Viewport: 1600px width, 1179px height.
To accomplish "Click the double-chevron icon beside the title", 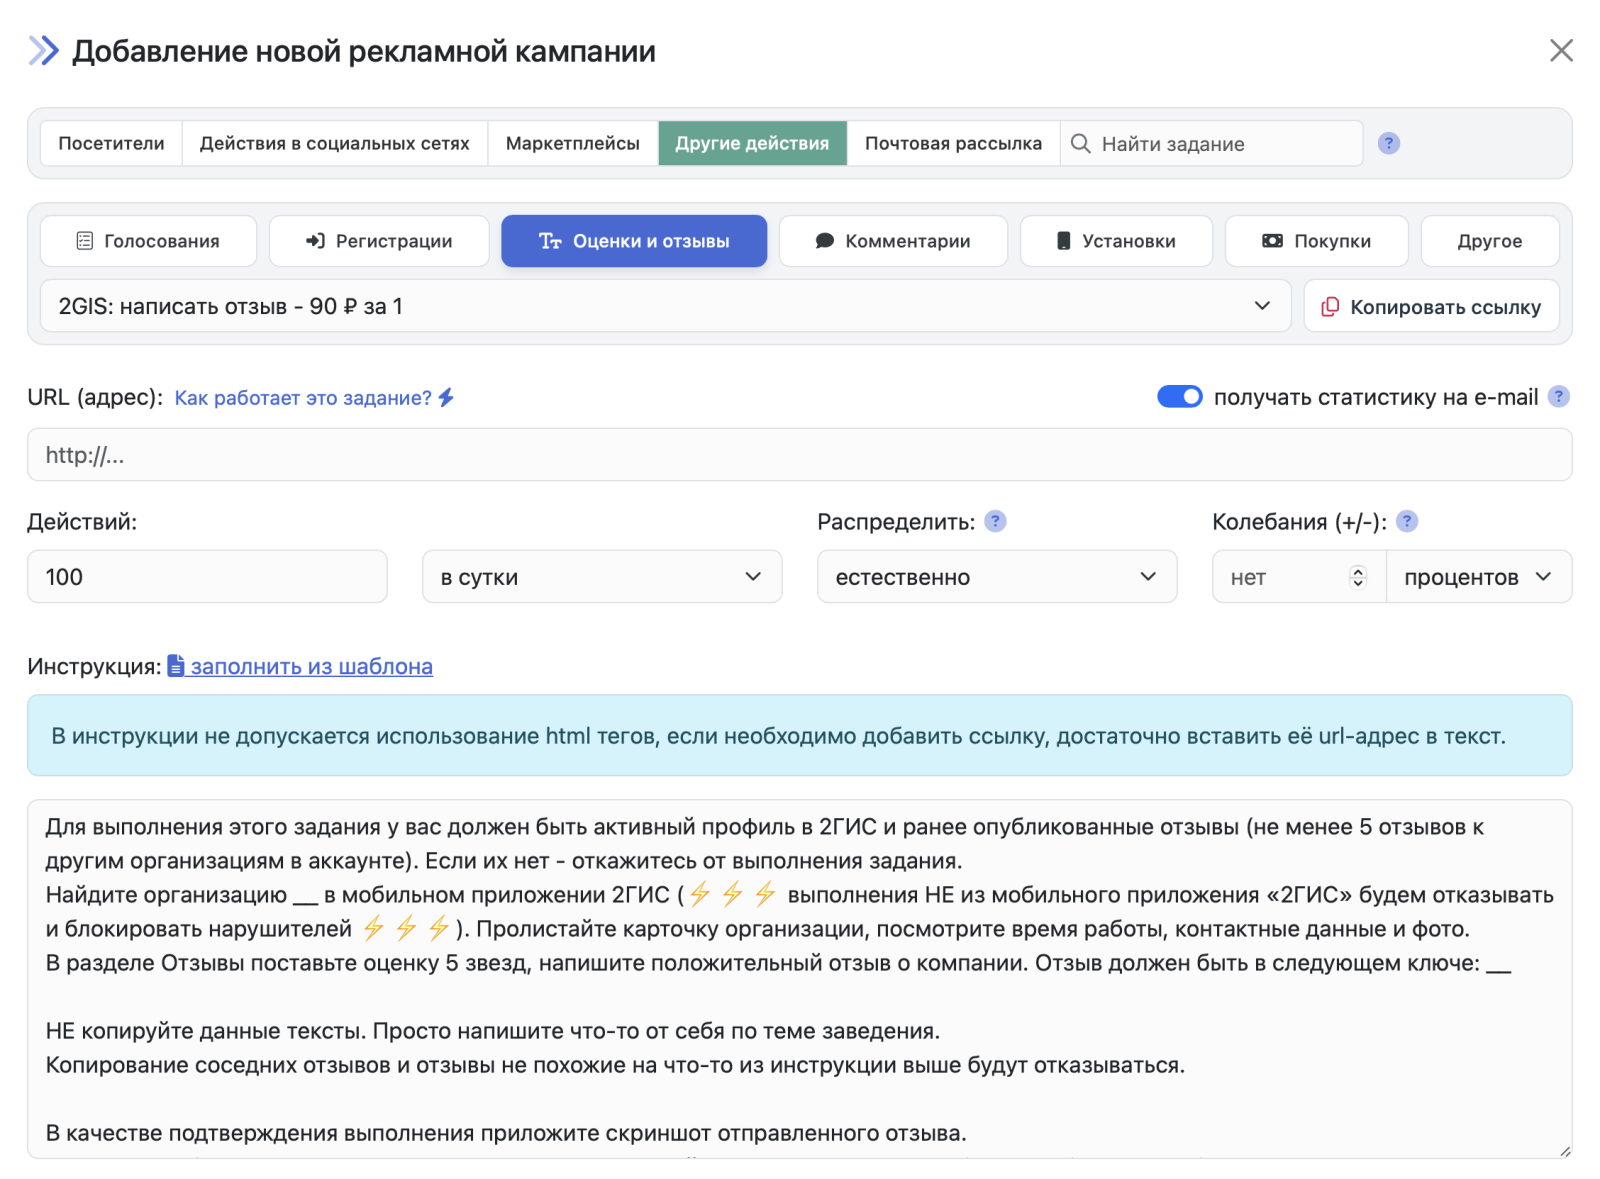I will pos(44,51).
